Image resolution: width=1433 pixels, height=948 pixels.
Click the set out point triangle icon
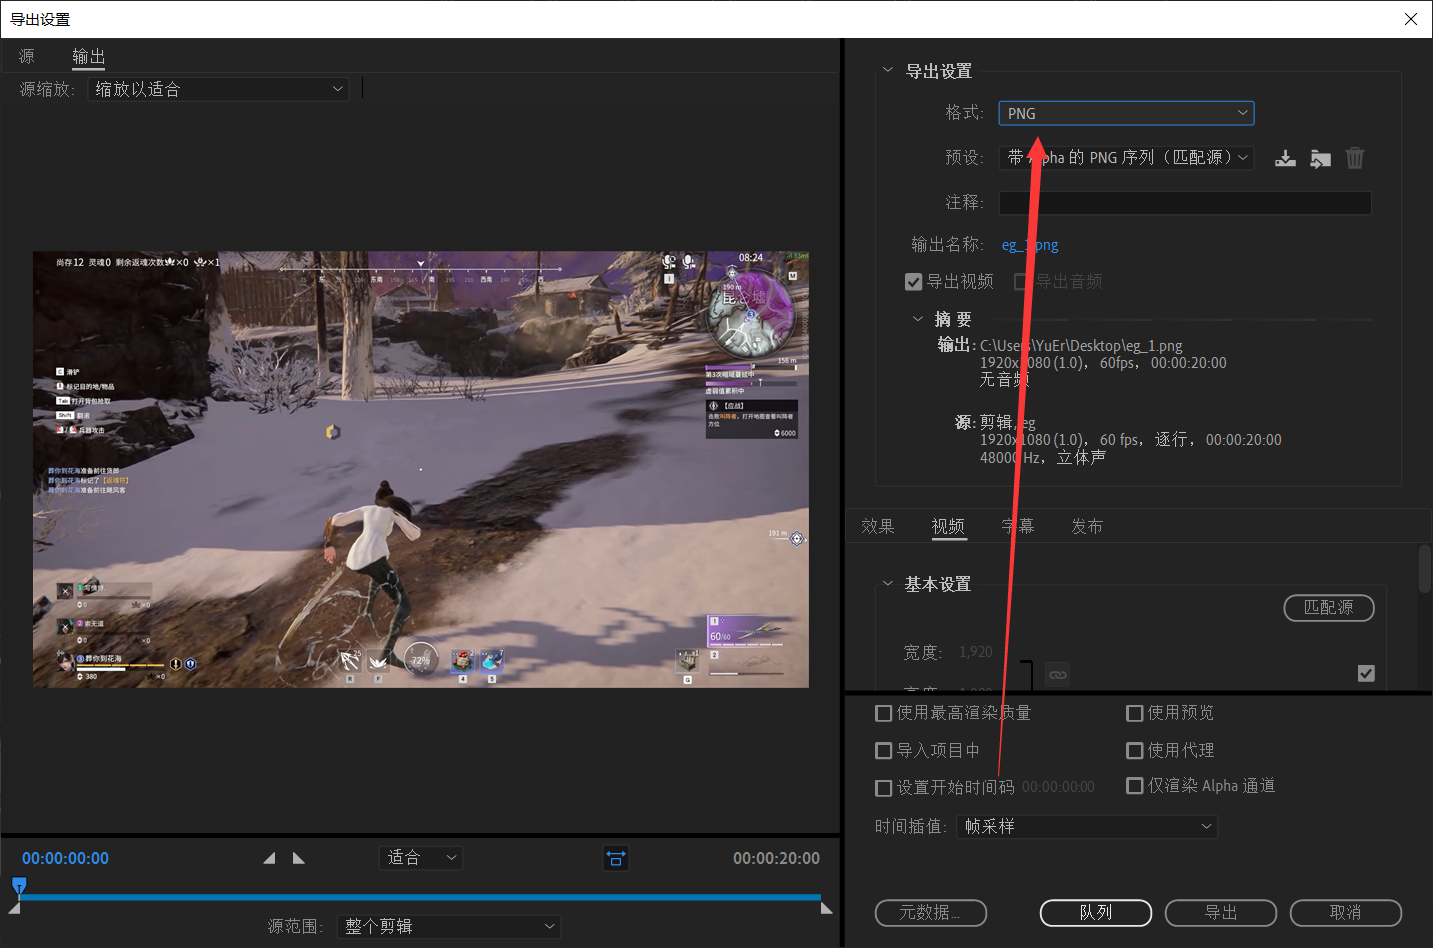pyautogui.click(x=298, y=858)
